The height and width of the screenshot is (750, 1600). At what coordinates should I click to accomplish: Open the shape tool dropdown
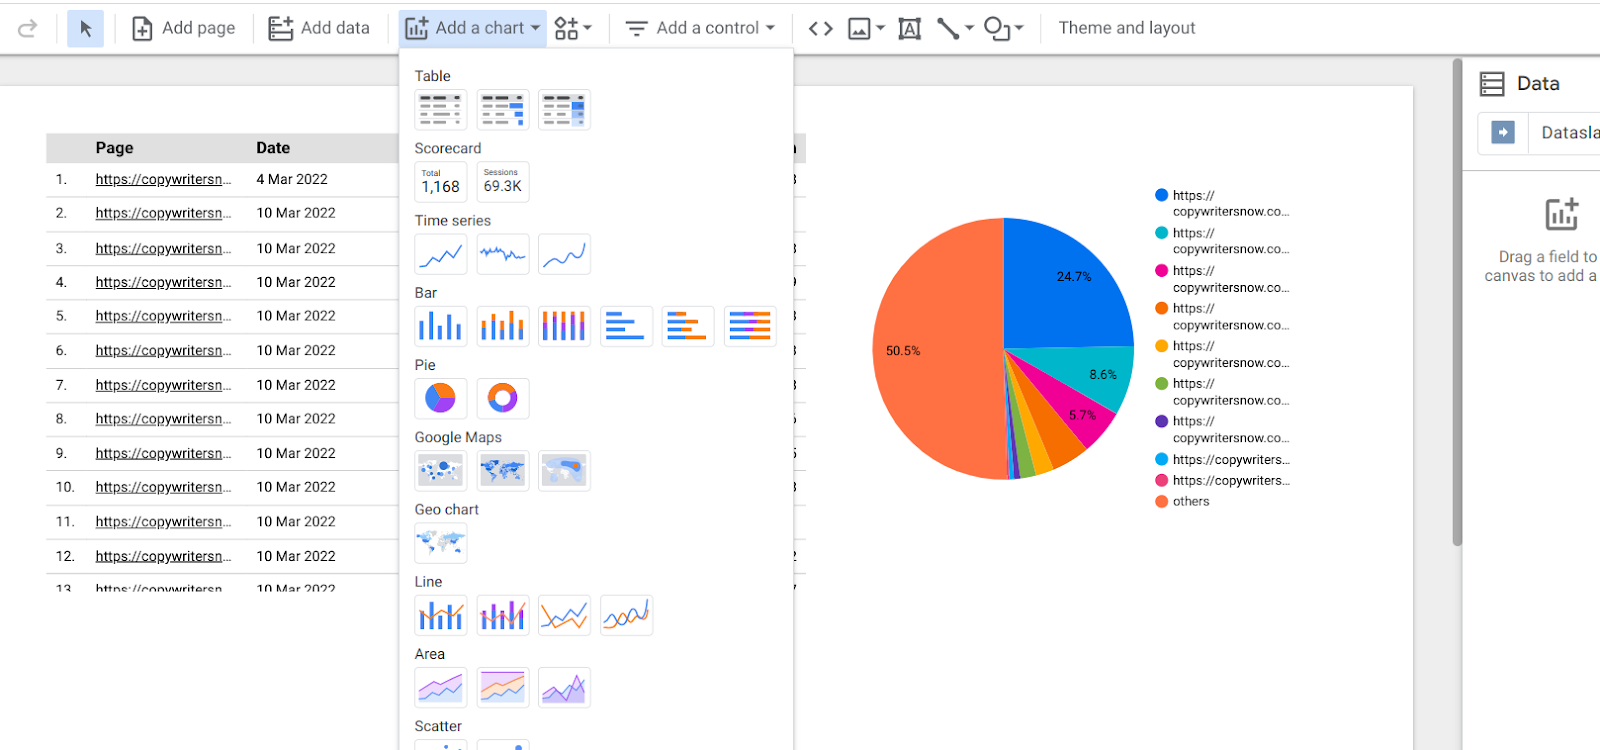click(1003, 28)
